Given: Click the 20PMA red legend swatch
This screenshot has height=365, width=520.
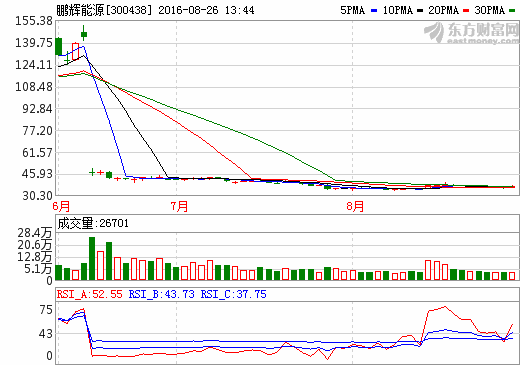Looking at the screenshot, I should pos(466,11).
